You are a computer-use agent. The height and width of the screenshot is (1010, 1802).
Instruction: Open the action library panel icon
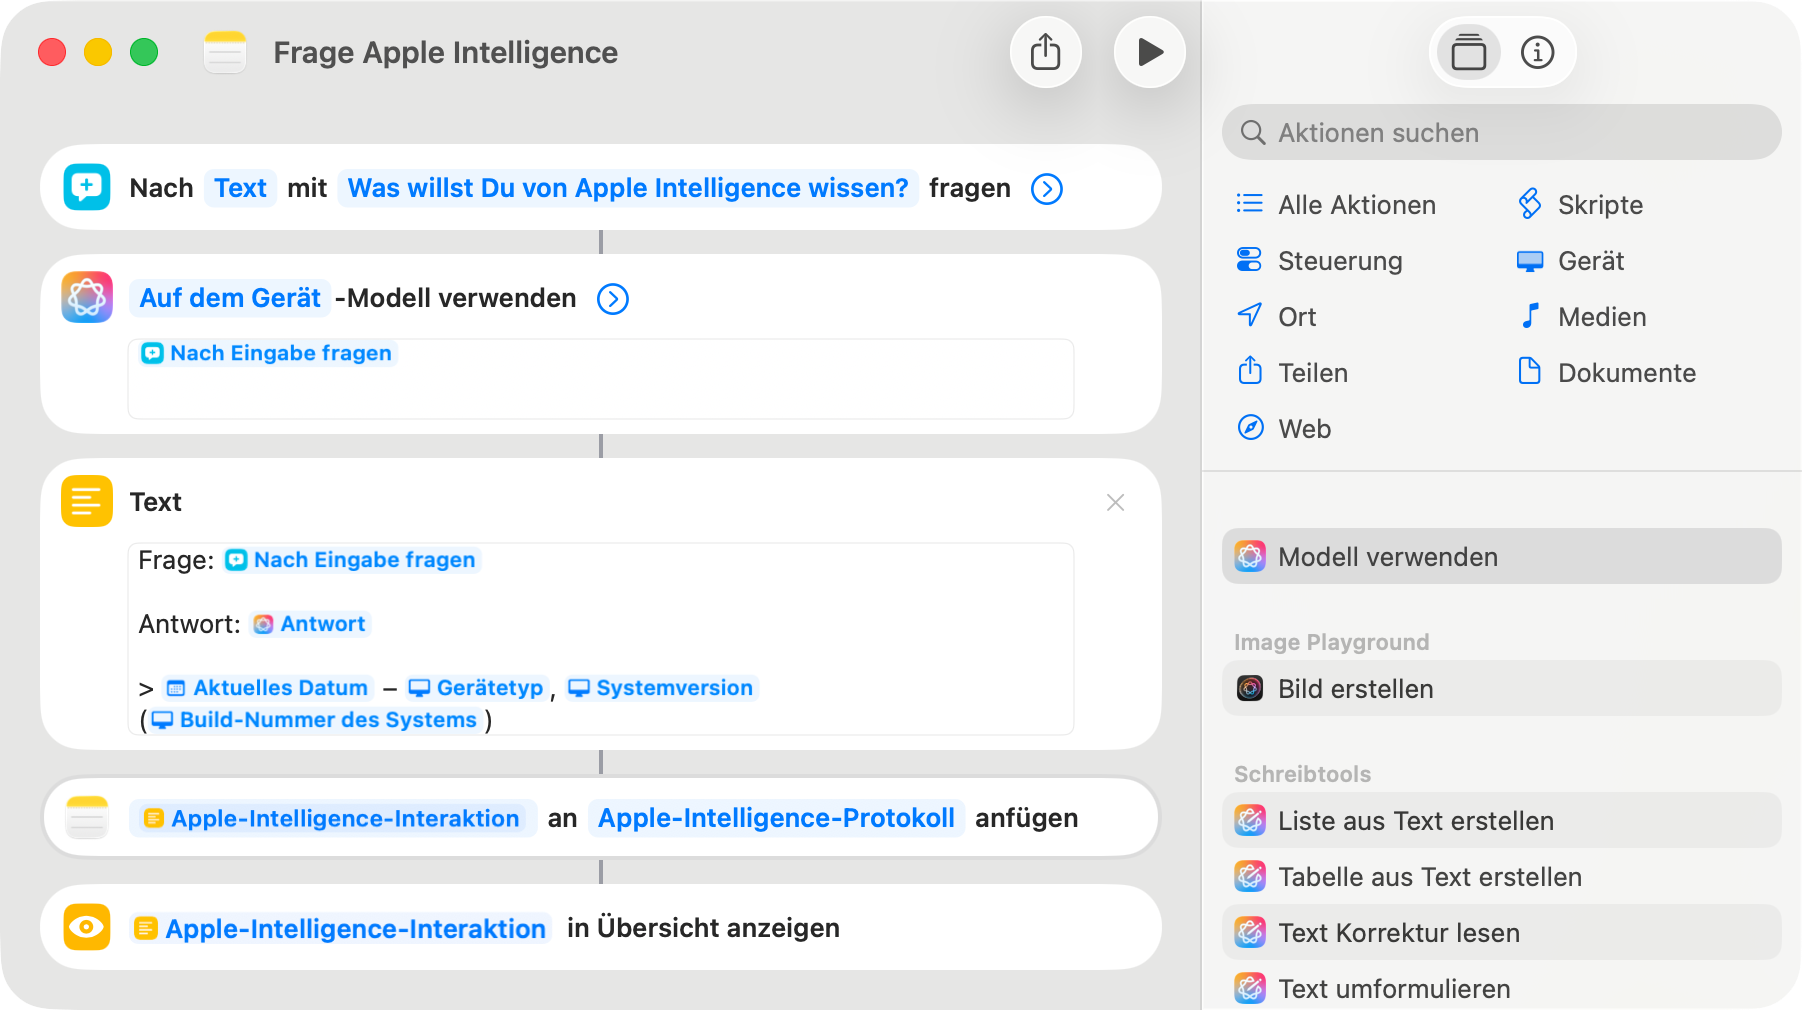click(1468, 52)
